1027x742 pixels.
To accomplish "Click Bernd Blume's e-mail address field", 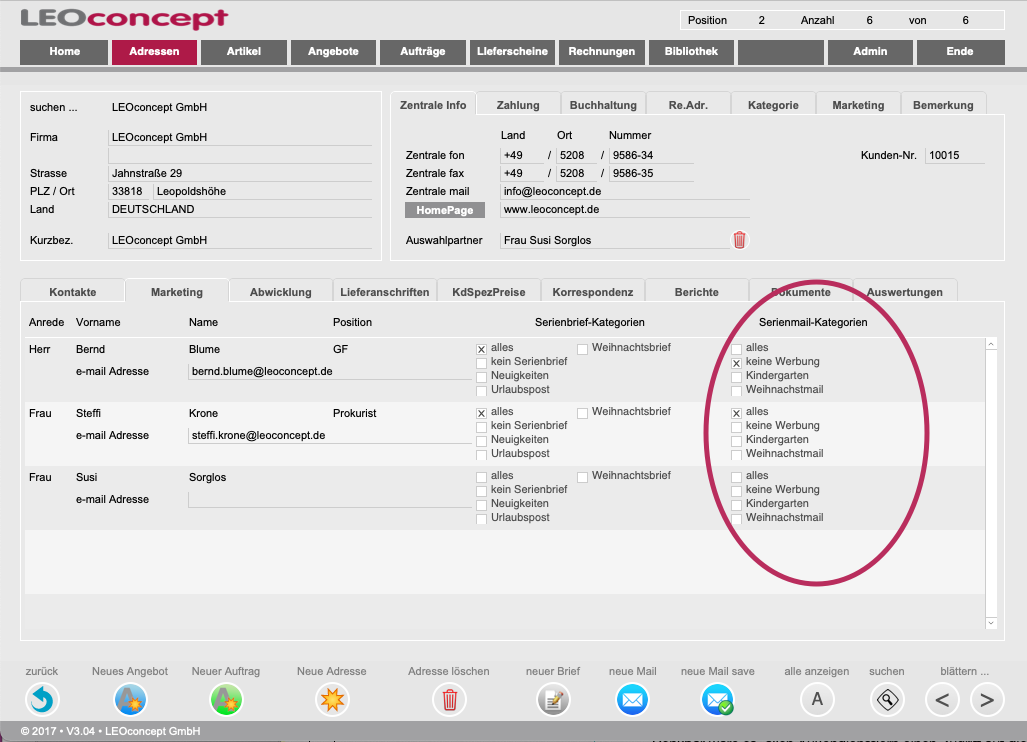I will coord(329,371).
